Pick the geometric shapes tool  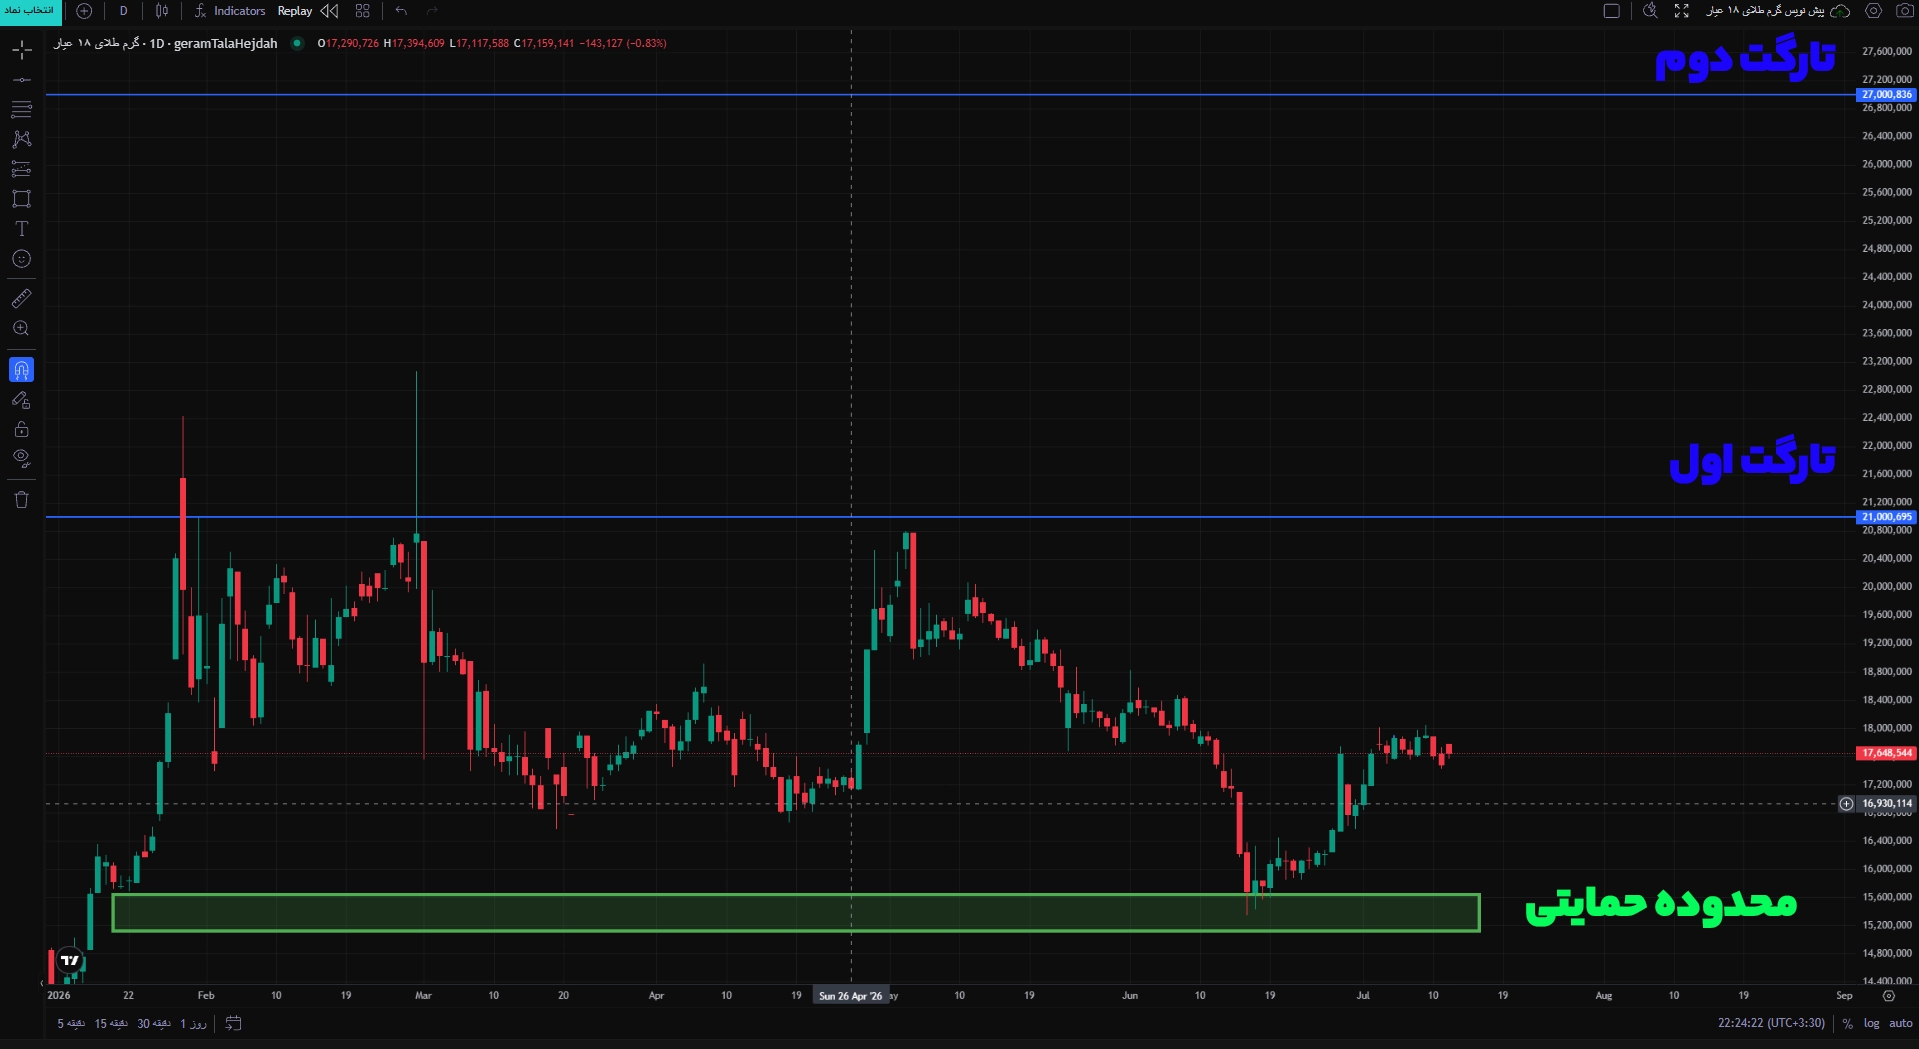[22, 199]
